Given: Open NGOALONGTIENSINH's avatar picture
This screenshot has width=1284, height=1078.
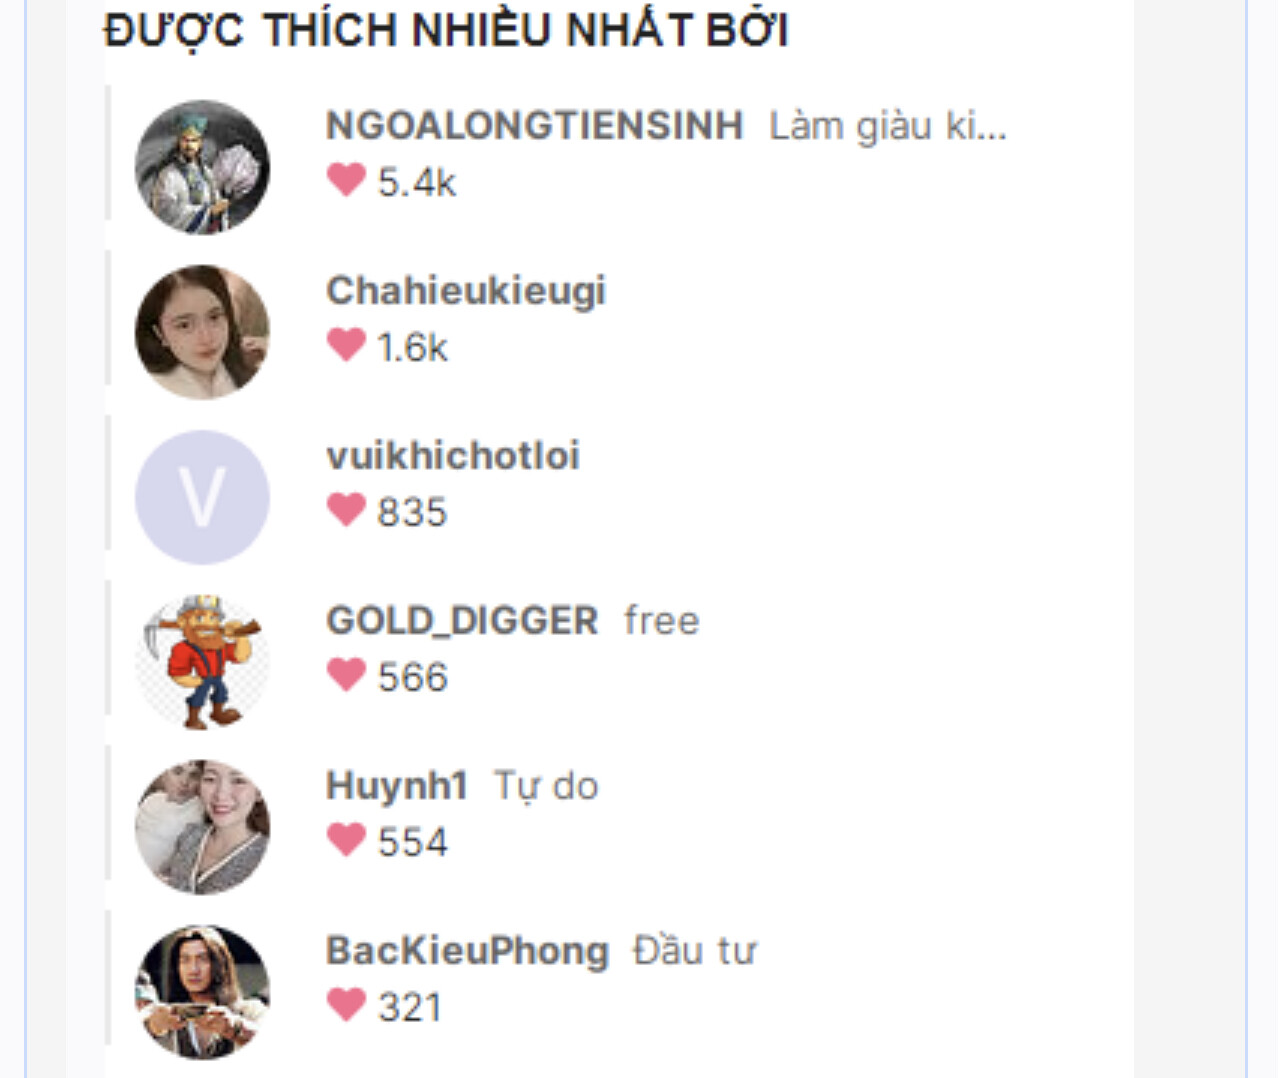Looking at the screenshot, I should [202, 167].
